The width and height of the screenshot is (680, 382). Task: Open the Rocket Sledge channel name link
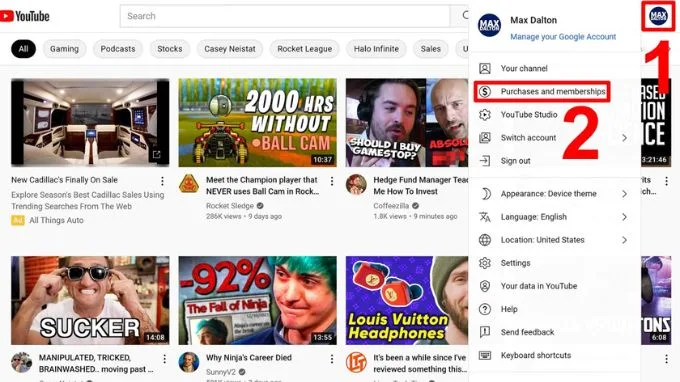pyautogui.click(x=230, y=206)
